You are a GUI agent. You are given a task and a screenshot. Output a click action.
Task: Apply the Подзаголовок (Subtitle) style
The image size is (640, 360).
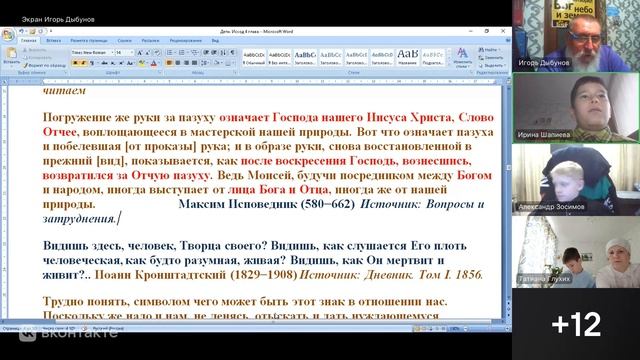coord(433,57)
